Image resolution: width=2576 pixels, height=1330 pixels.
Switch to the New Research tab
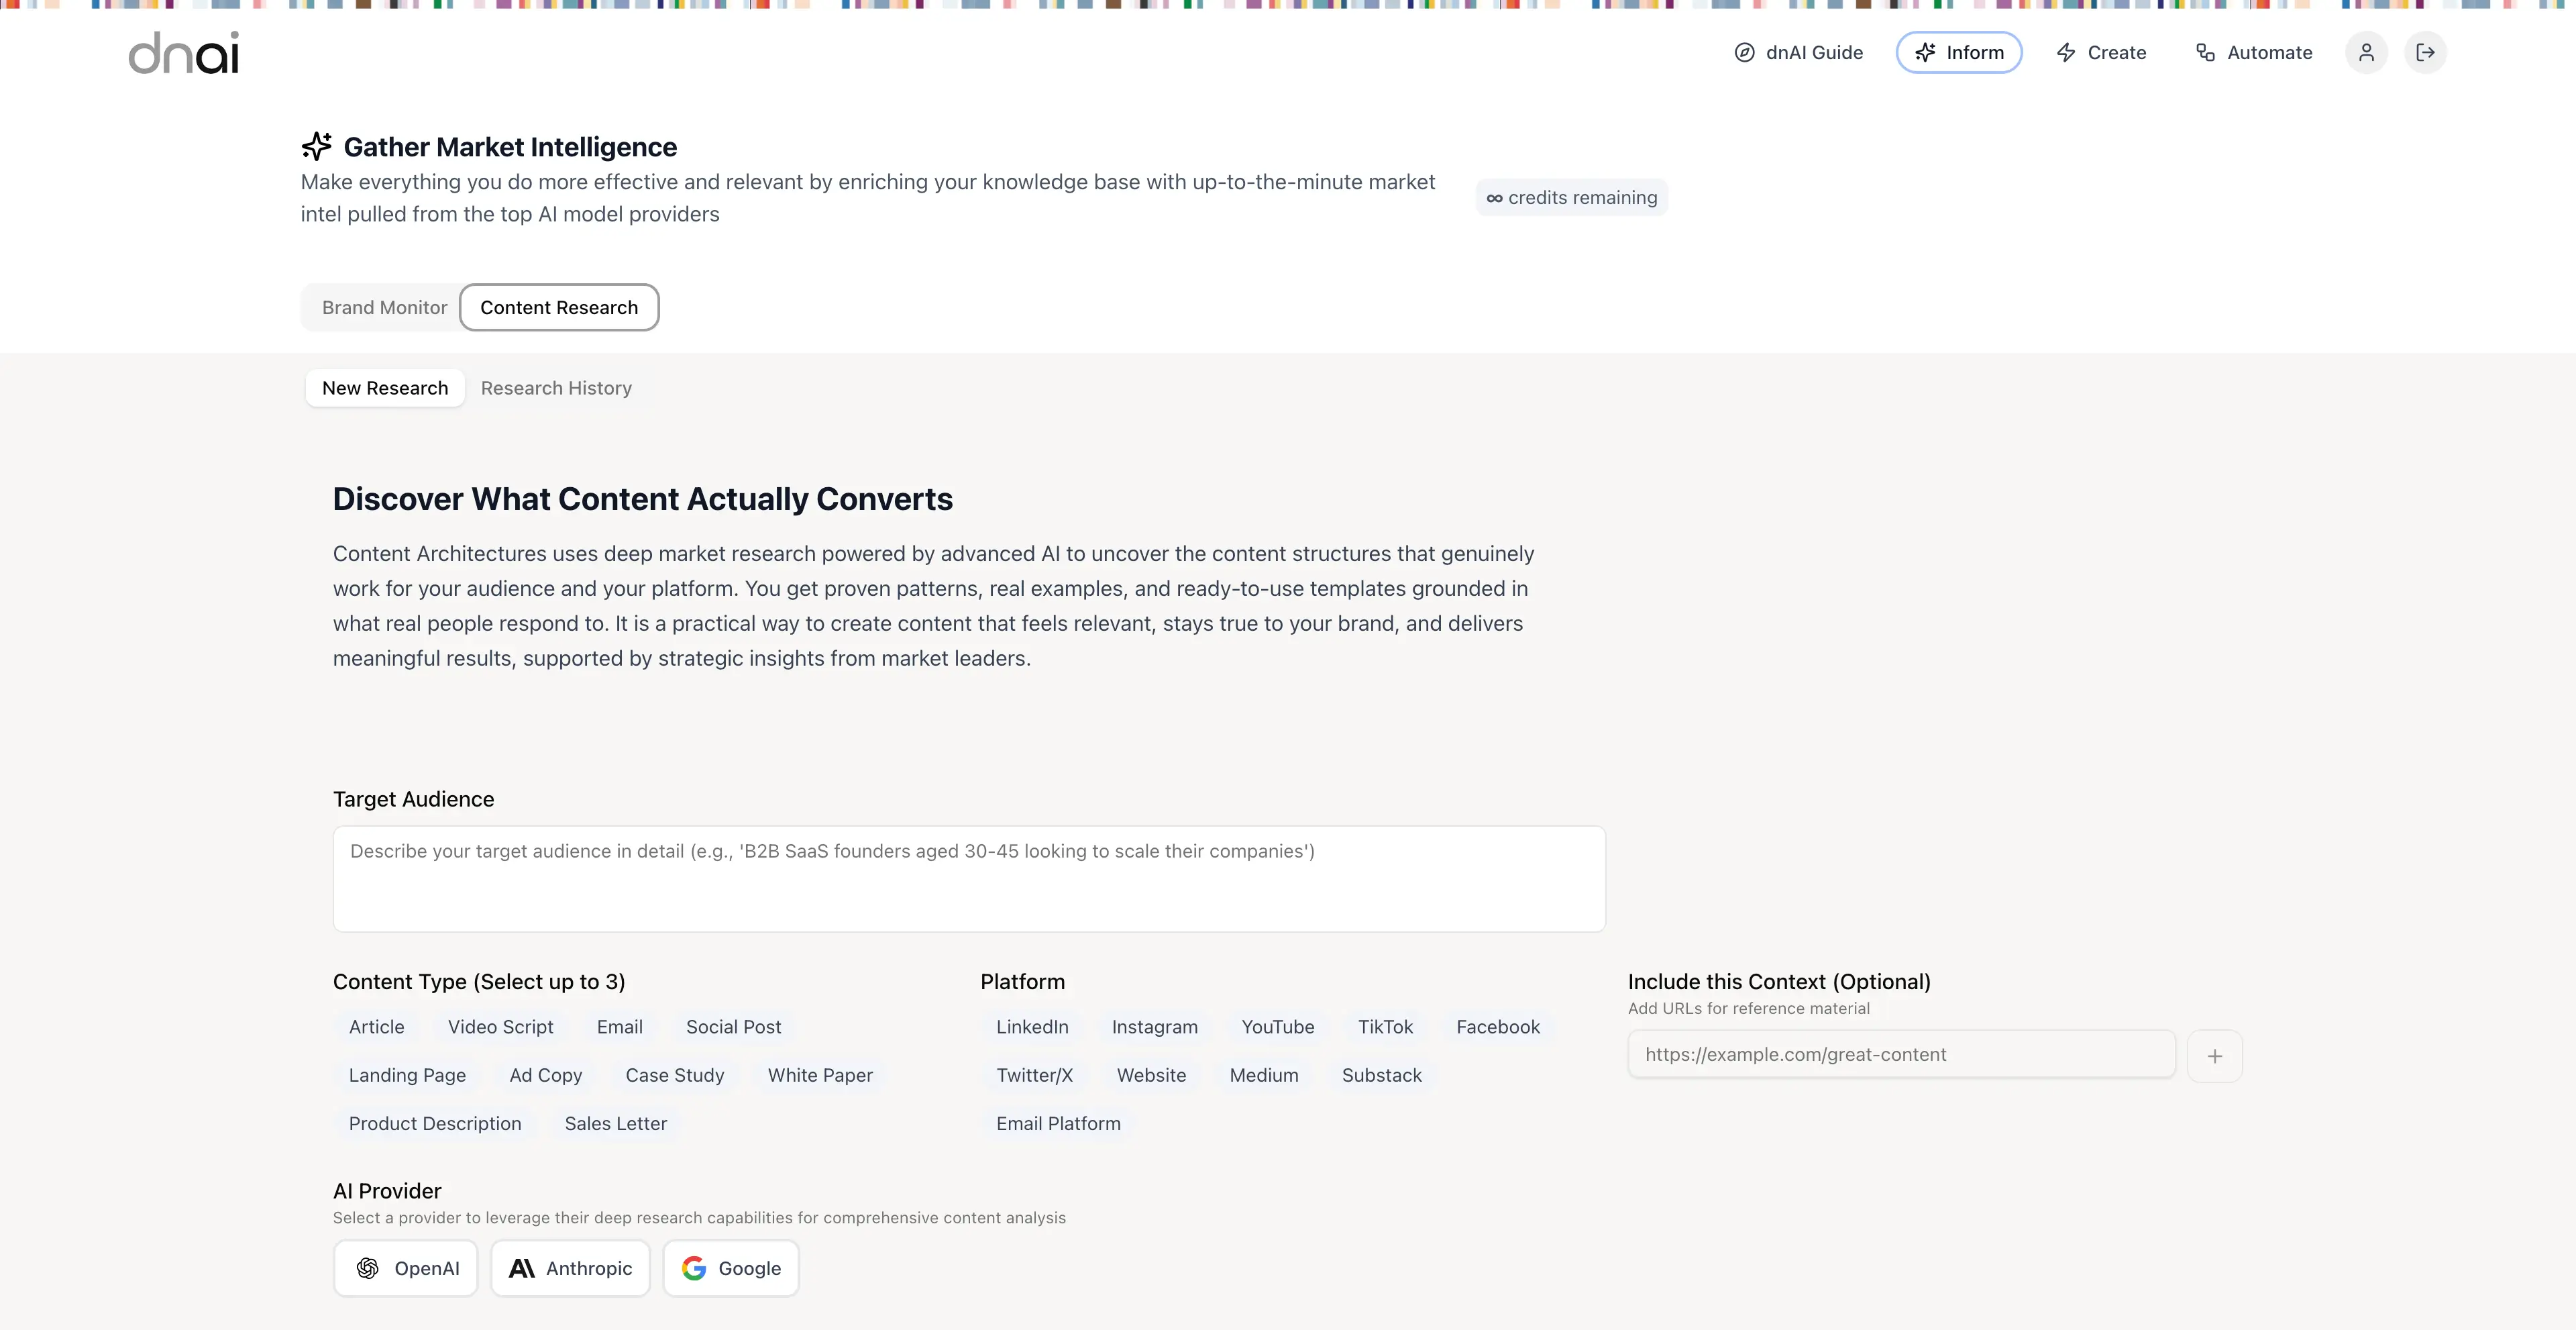click(384, 388)
